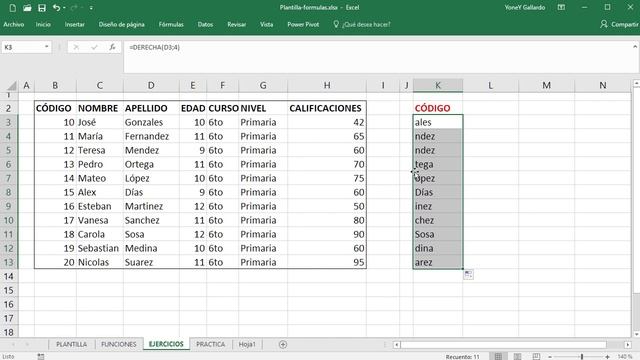Click the Insert Function fx icon
This screenshot has width=640, height=360.
click(112, 47)
